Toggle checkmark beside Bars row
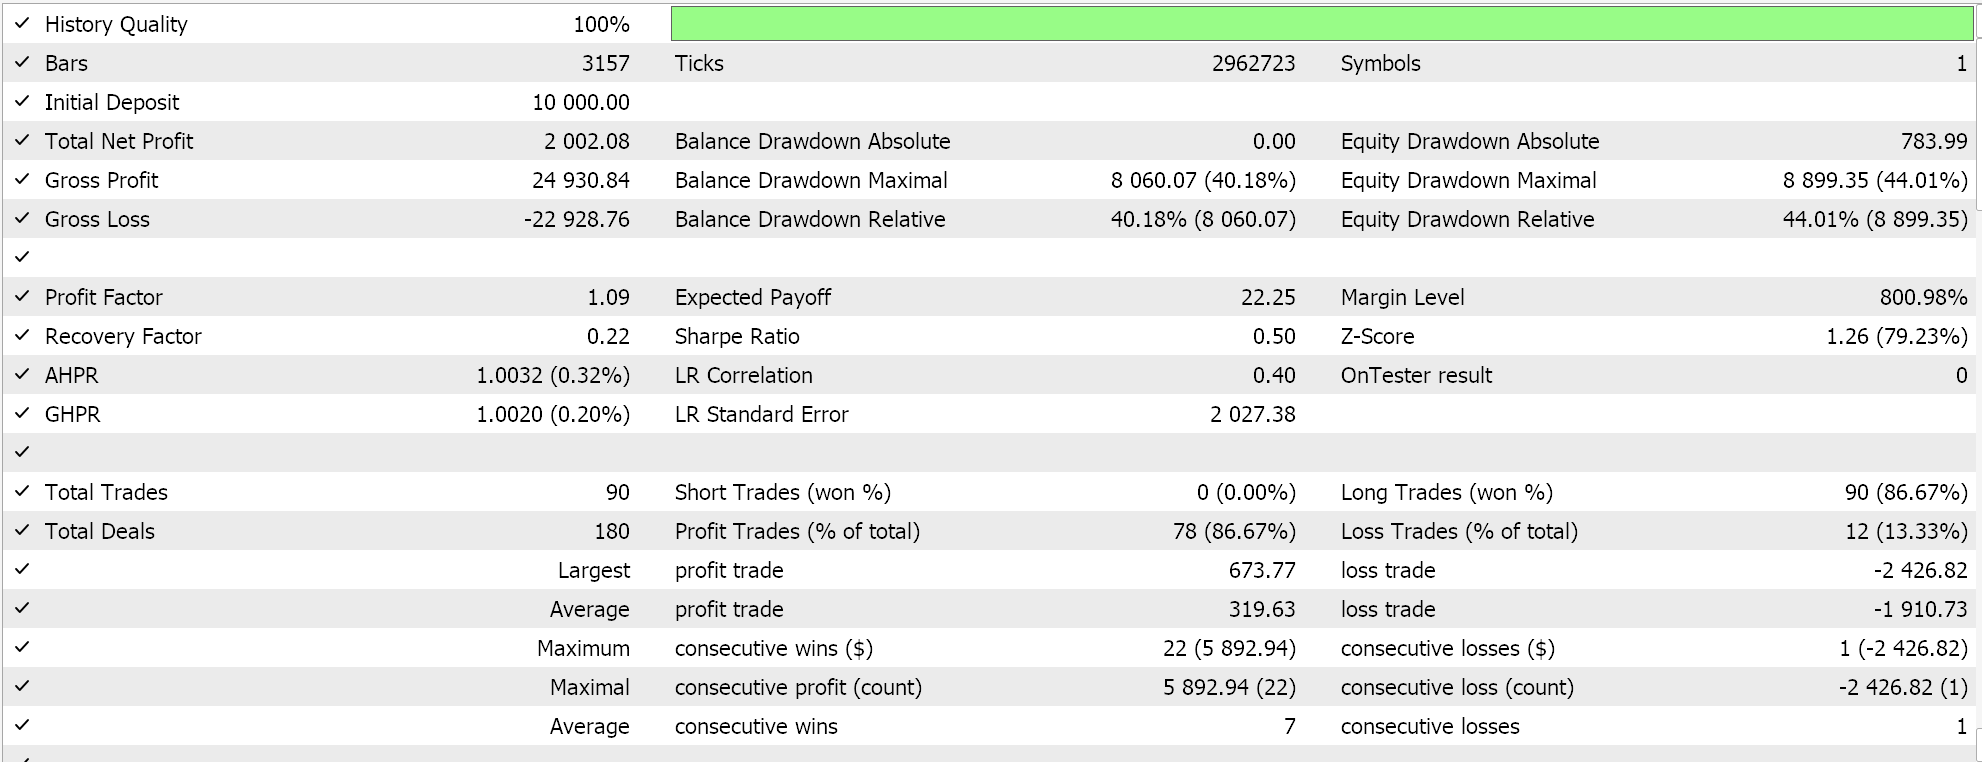Image resolution: width=1982 pixels, height=762 pixels. 22,62
